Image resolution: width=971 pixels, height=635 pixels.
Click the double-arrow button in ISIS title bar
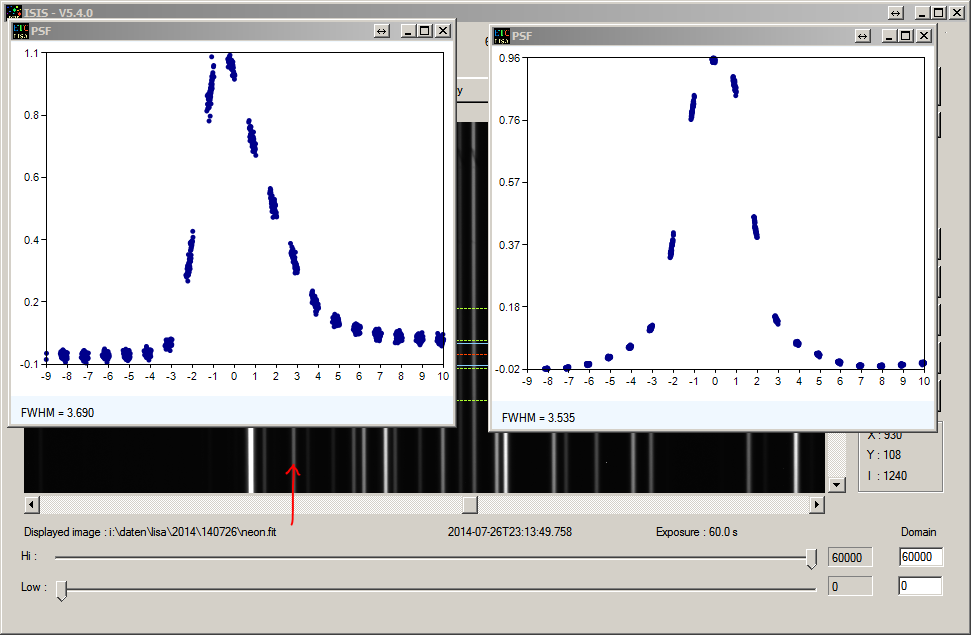[x=895, y=13]
